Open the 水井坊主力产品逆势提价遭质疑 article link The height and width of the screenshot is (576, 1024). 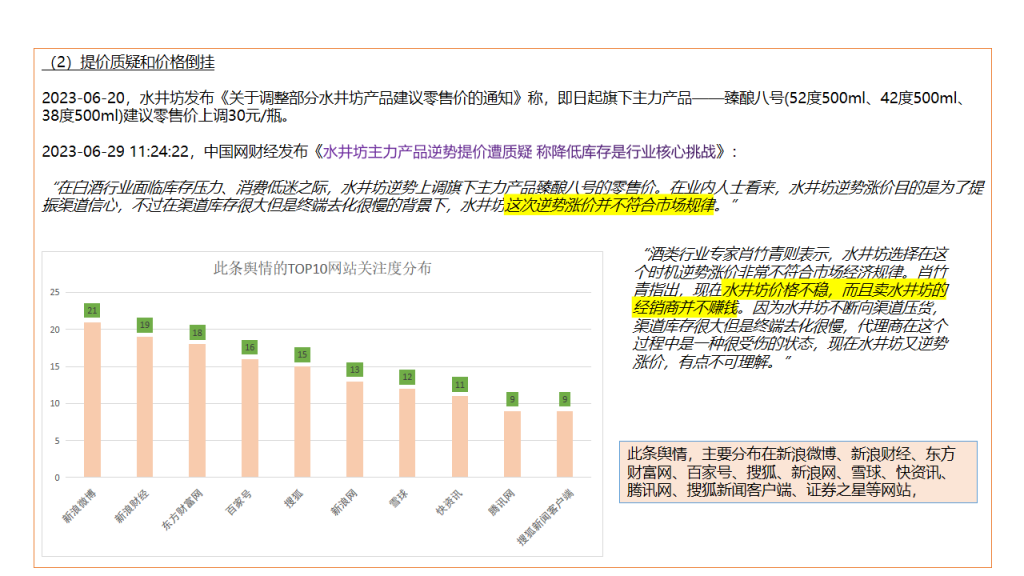pos(522,152)
